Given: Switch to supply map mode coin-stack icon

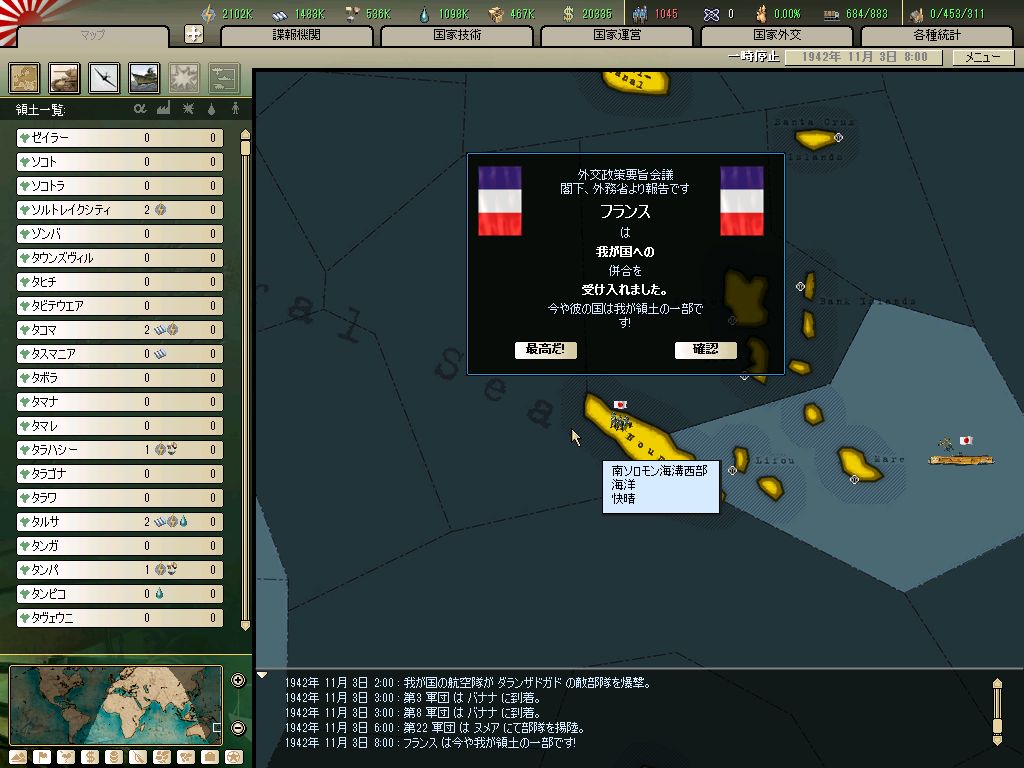Looking at the screenshot, I should tap(114, 757).
